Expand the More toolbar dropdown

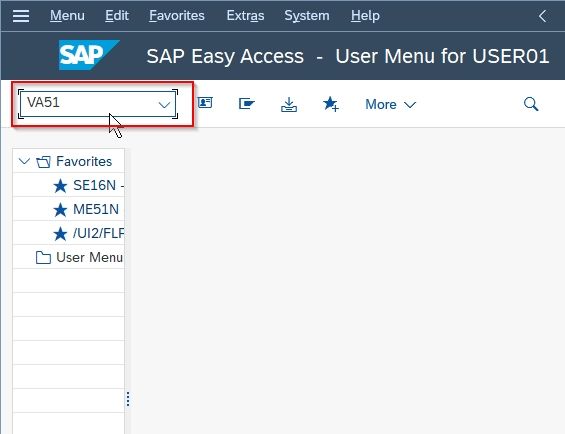[391, 105]
